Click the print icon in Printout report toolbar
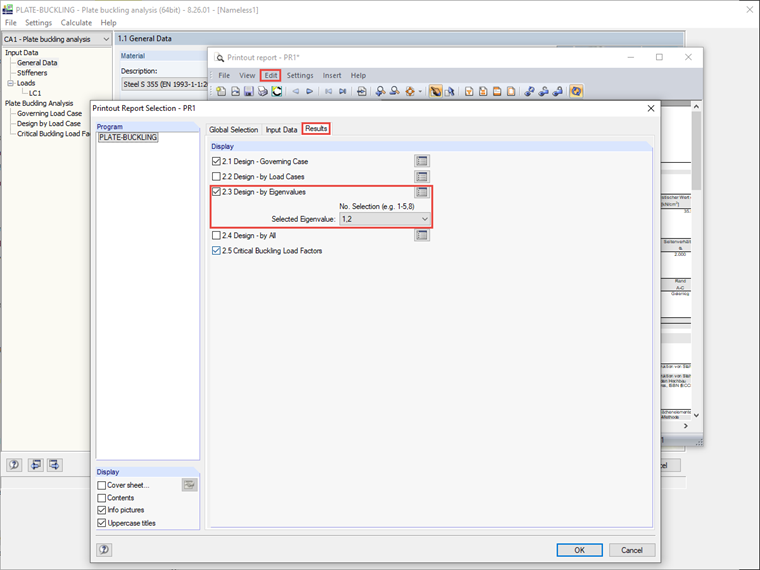This screenshot has height=570, width=760. (263, 91)
